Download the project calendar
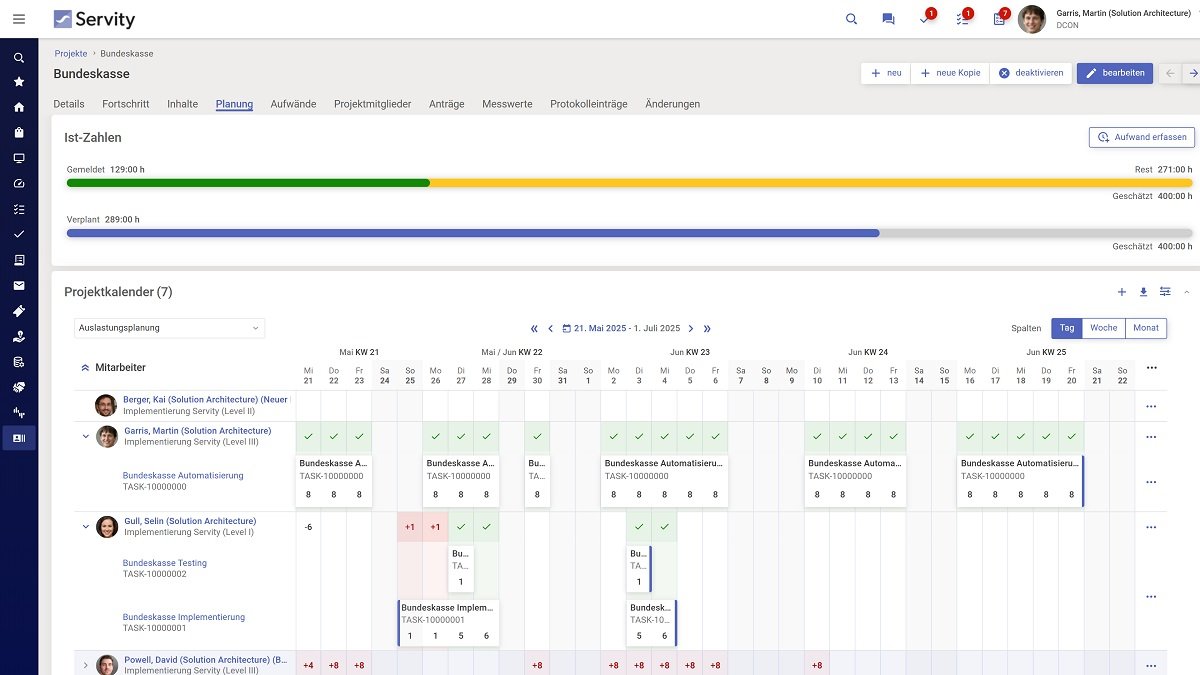 (1144, 292)
